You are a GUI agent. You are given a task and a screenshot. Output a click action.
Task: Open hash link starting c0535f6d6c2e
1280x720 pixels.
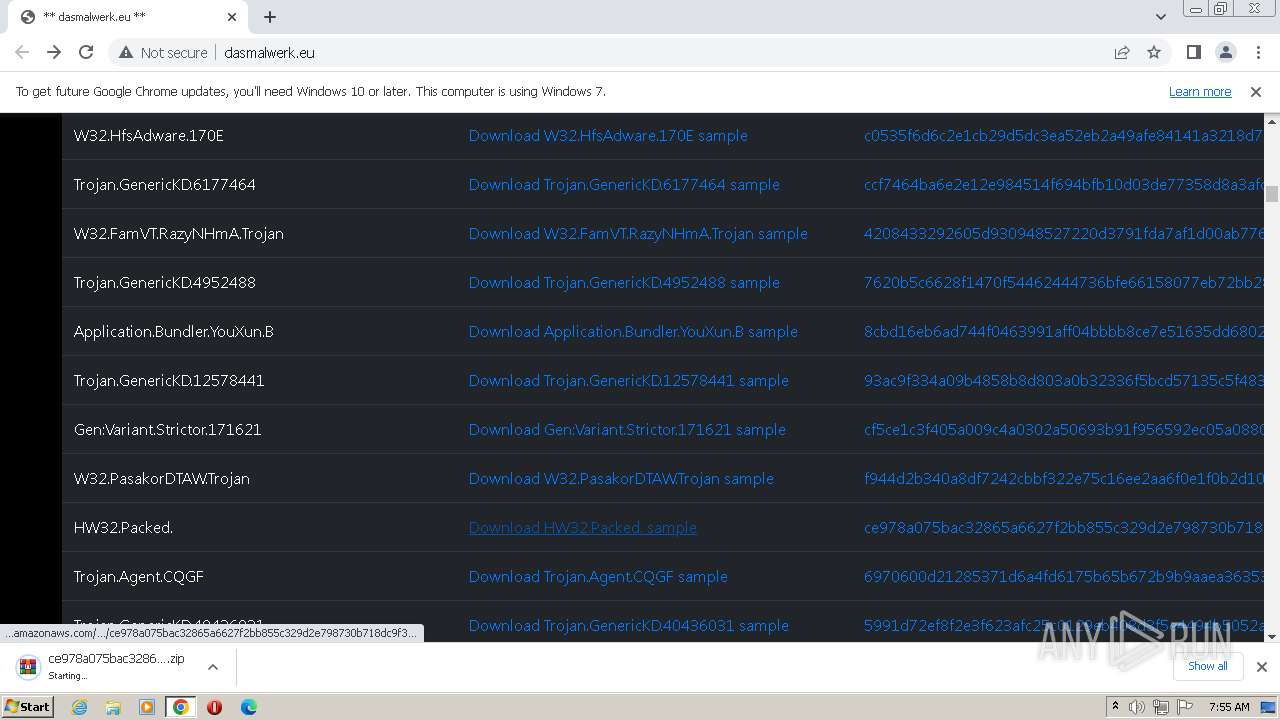coord(1064,135)
